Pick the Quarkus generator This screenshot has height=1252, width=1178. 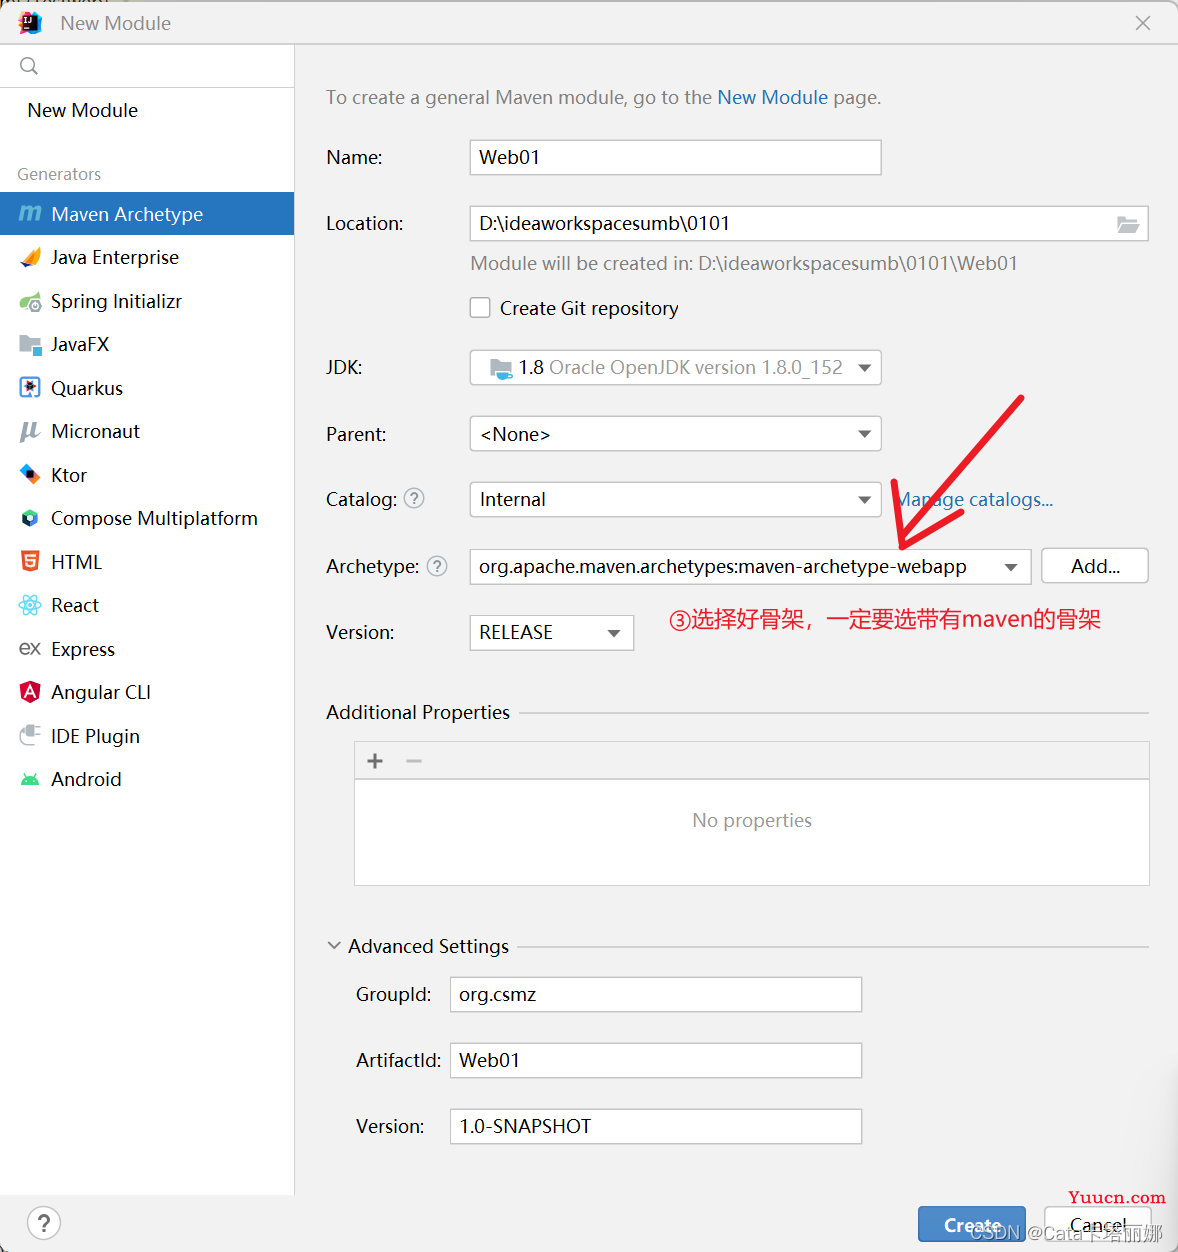coord(147,388)
